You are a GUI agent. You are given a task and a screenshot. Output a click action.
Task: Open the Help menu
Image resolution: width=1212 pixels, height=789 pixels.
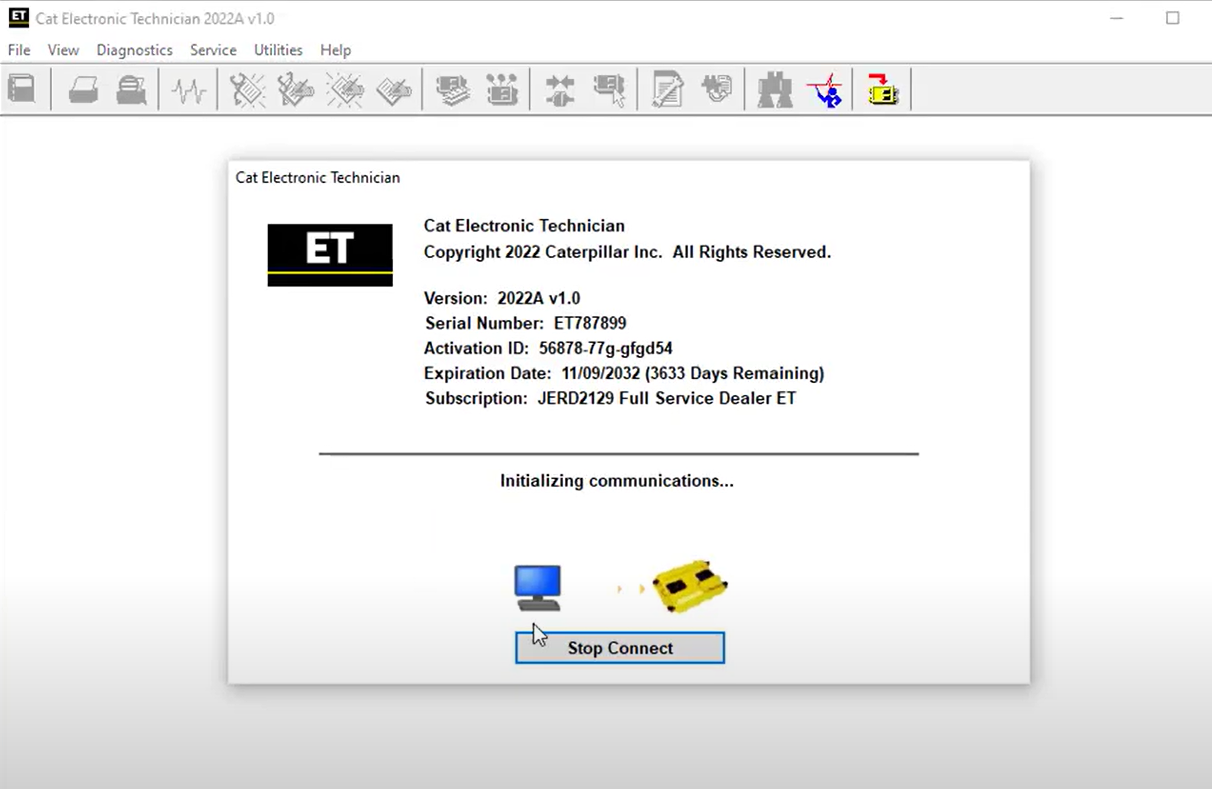335,50
